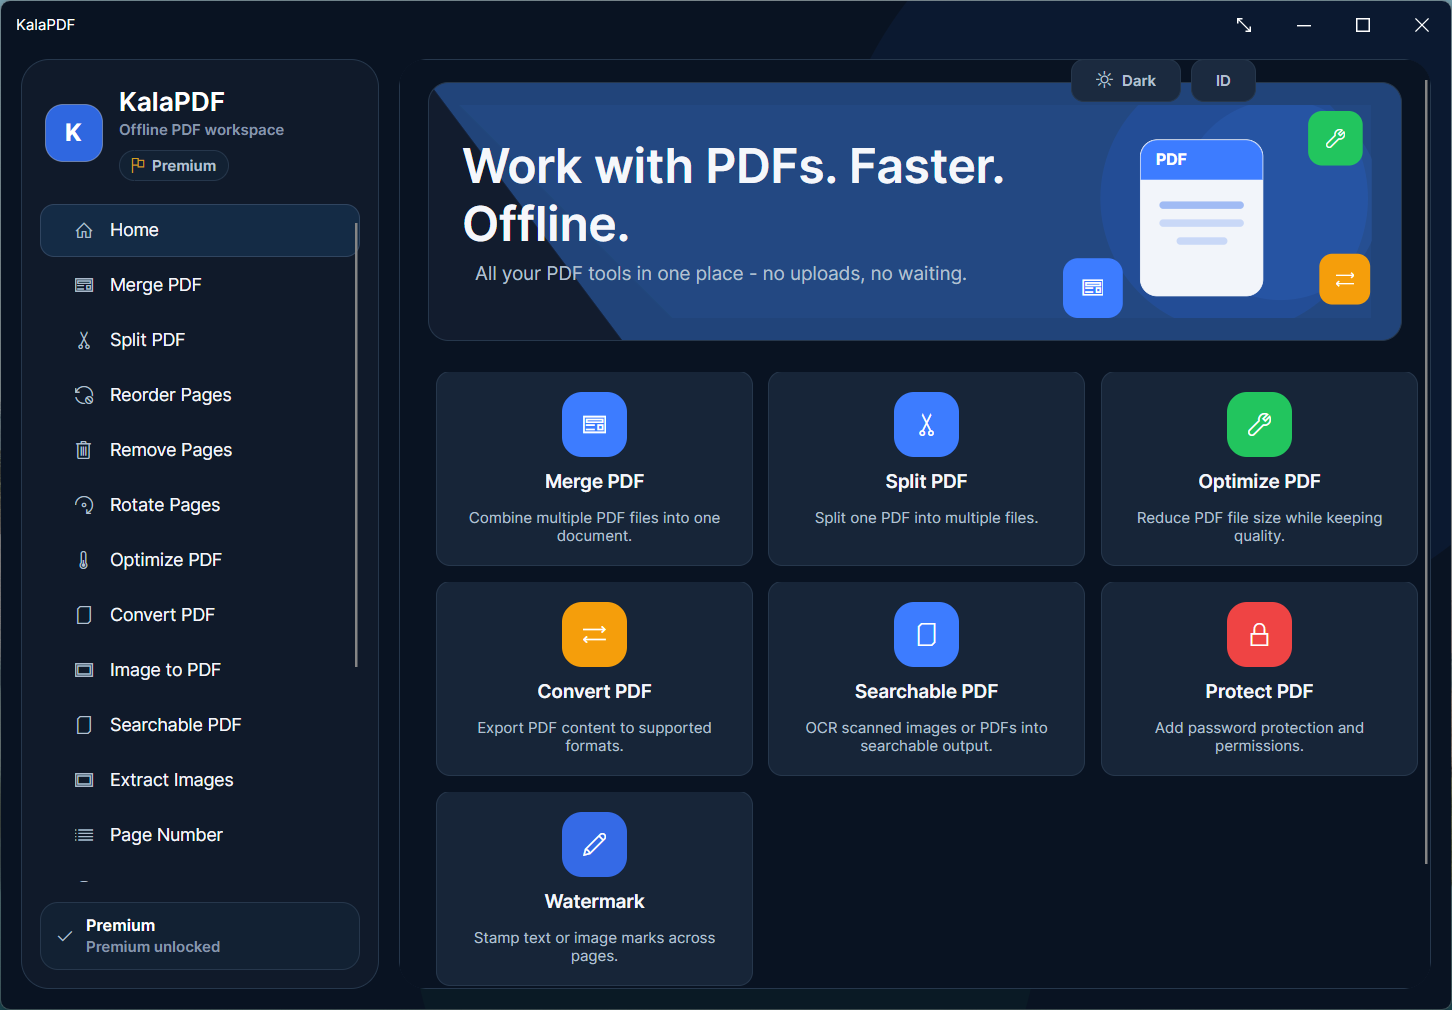Open Home in the sidebar
Screen dimensions: 1452x1010
tap(200, 230)
